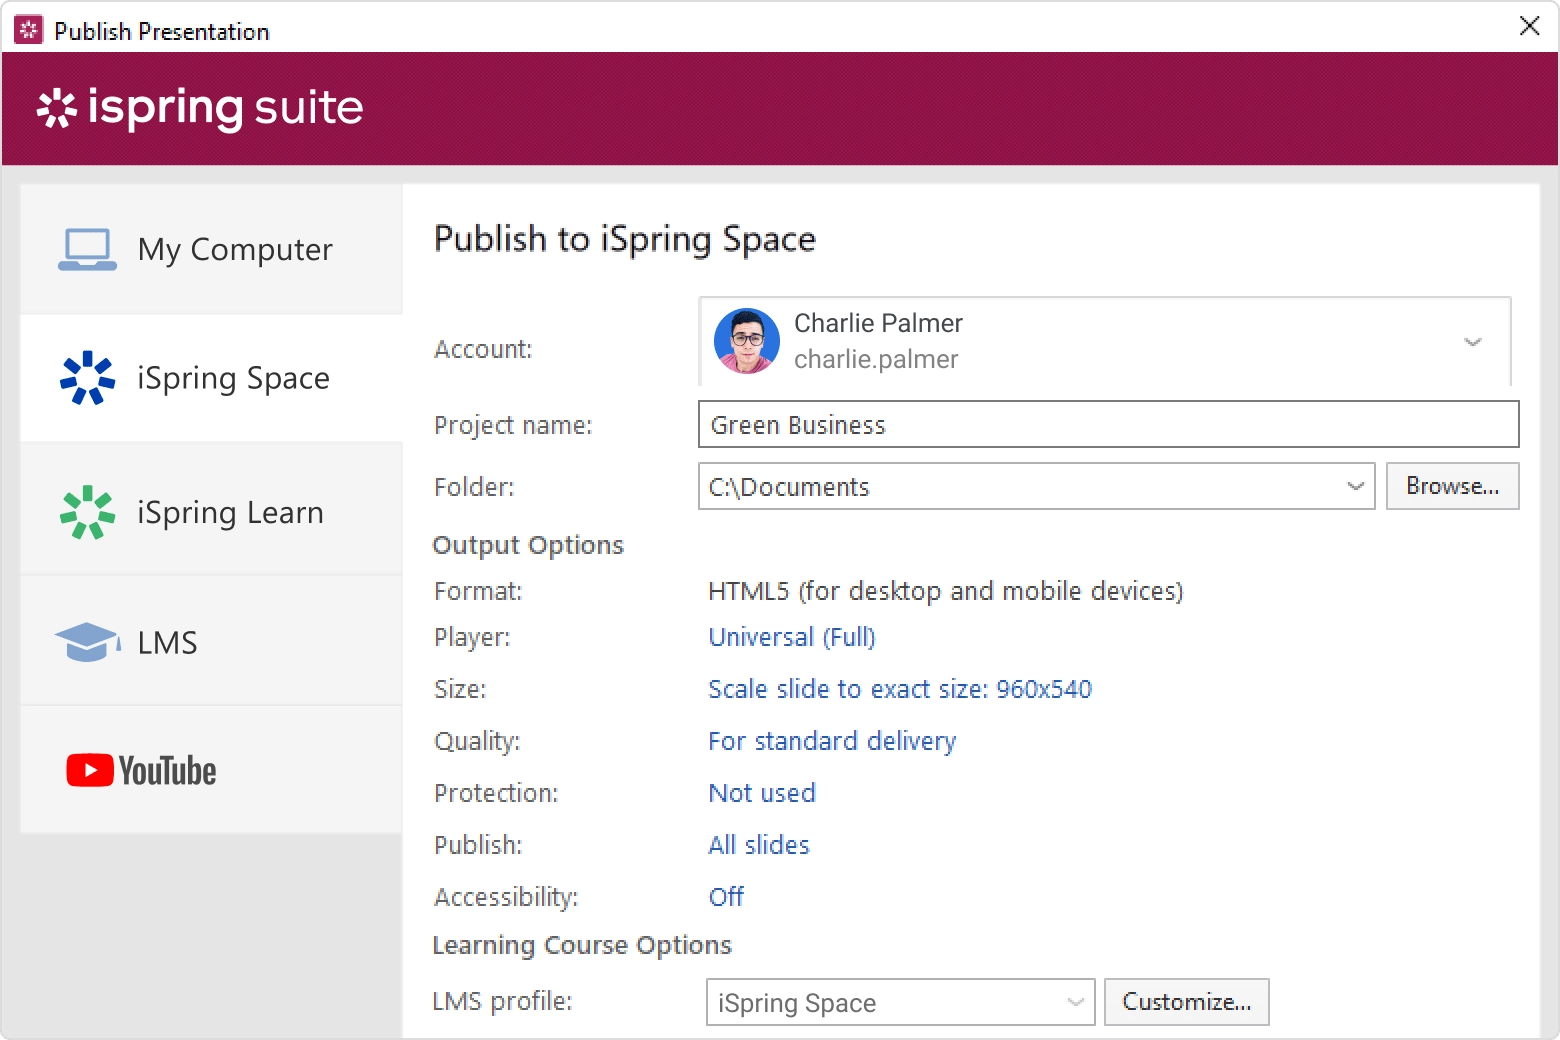Screen dimensions: 1560x1040
Task: Click the YouTube logo icon
Action: [x=141, y=771]
